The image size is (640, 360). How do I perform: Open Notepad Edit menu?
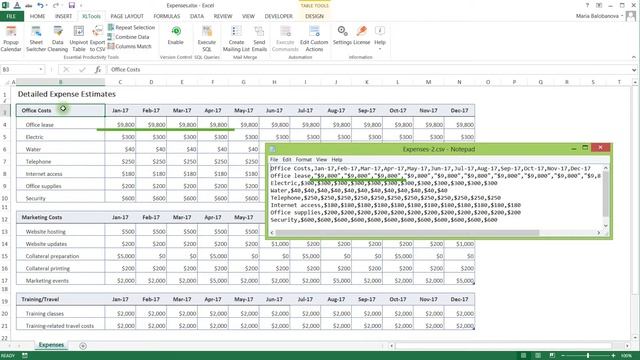pos(287,160)
